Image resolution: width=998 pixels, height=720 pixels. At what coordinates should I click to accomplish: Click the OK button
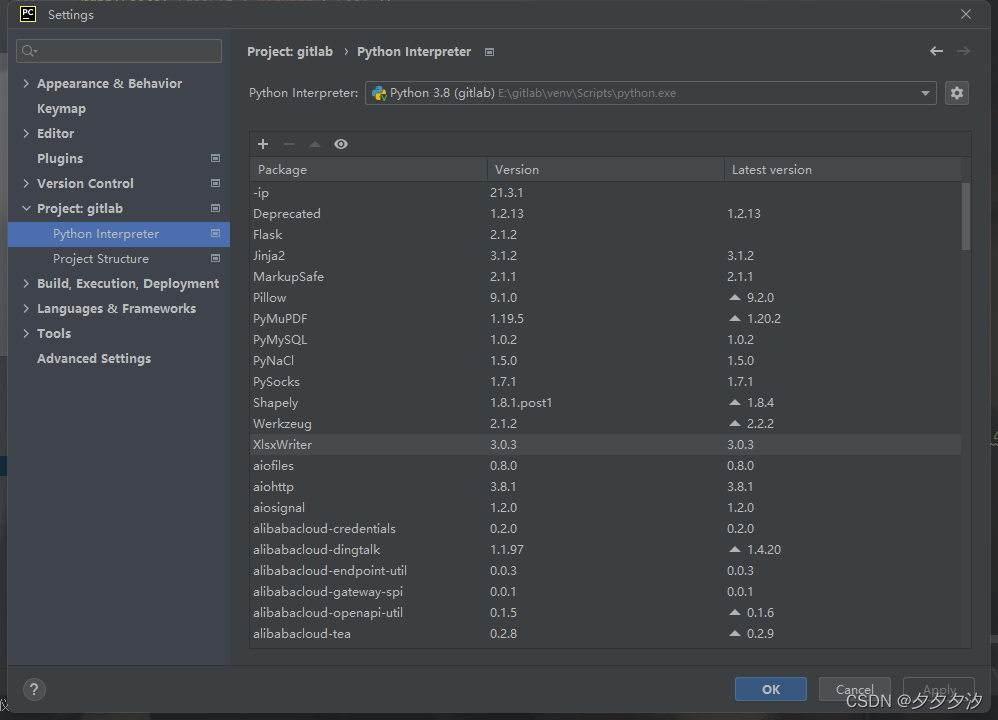[x=771, y=689]
